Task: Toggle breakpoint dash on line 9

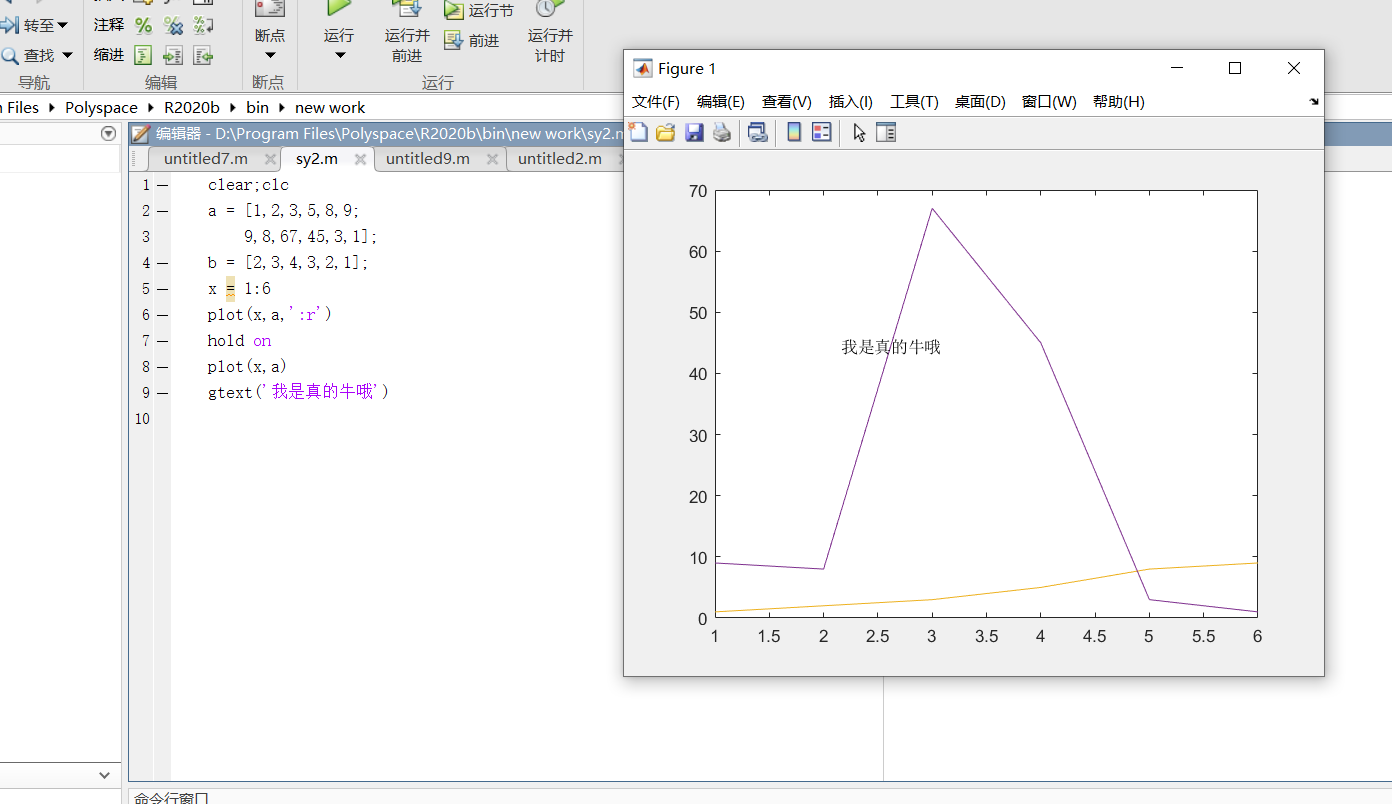Action: pyautogui.click(x=162, y=393)
